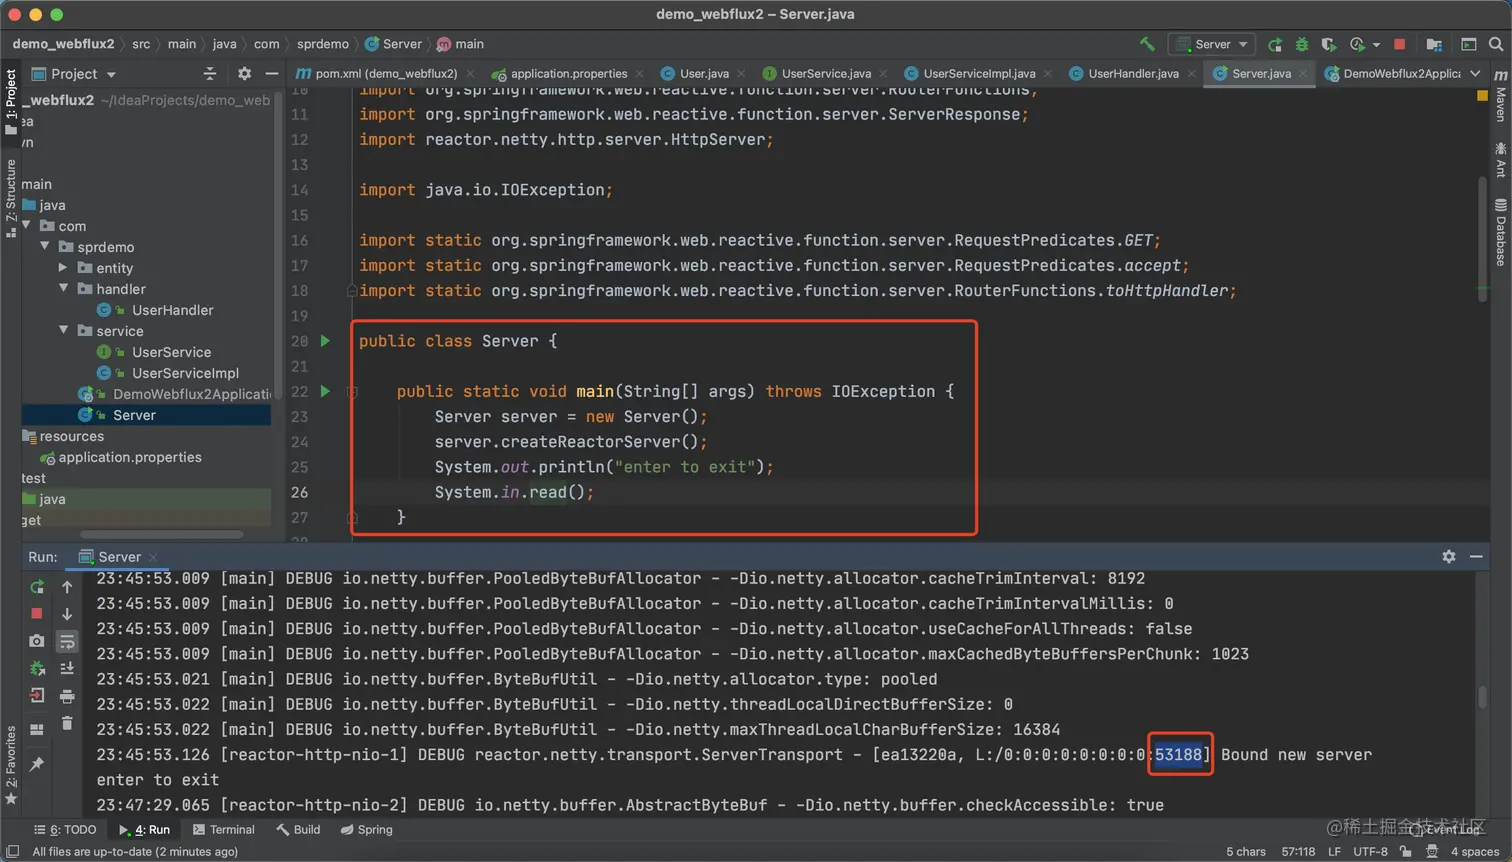Toggle read-only lock in status bar
This screenshot has height=862, width=1512.
[1406, 851]
